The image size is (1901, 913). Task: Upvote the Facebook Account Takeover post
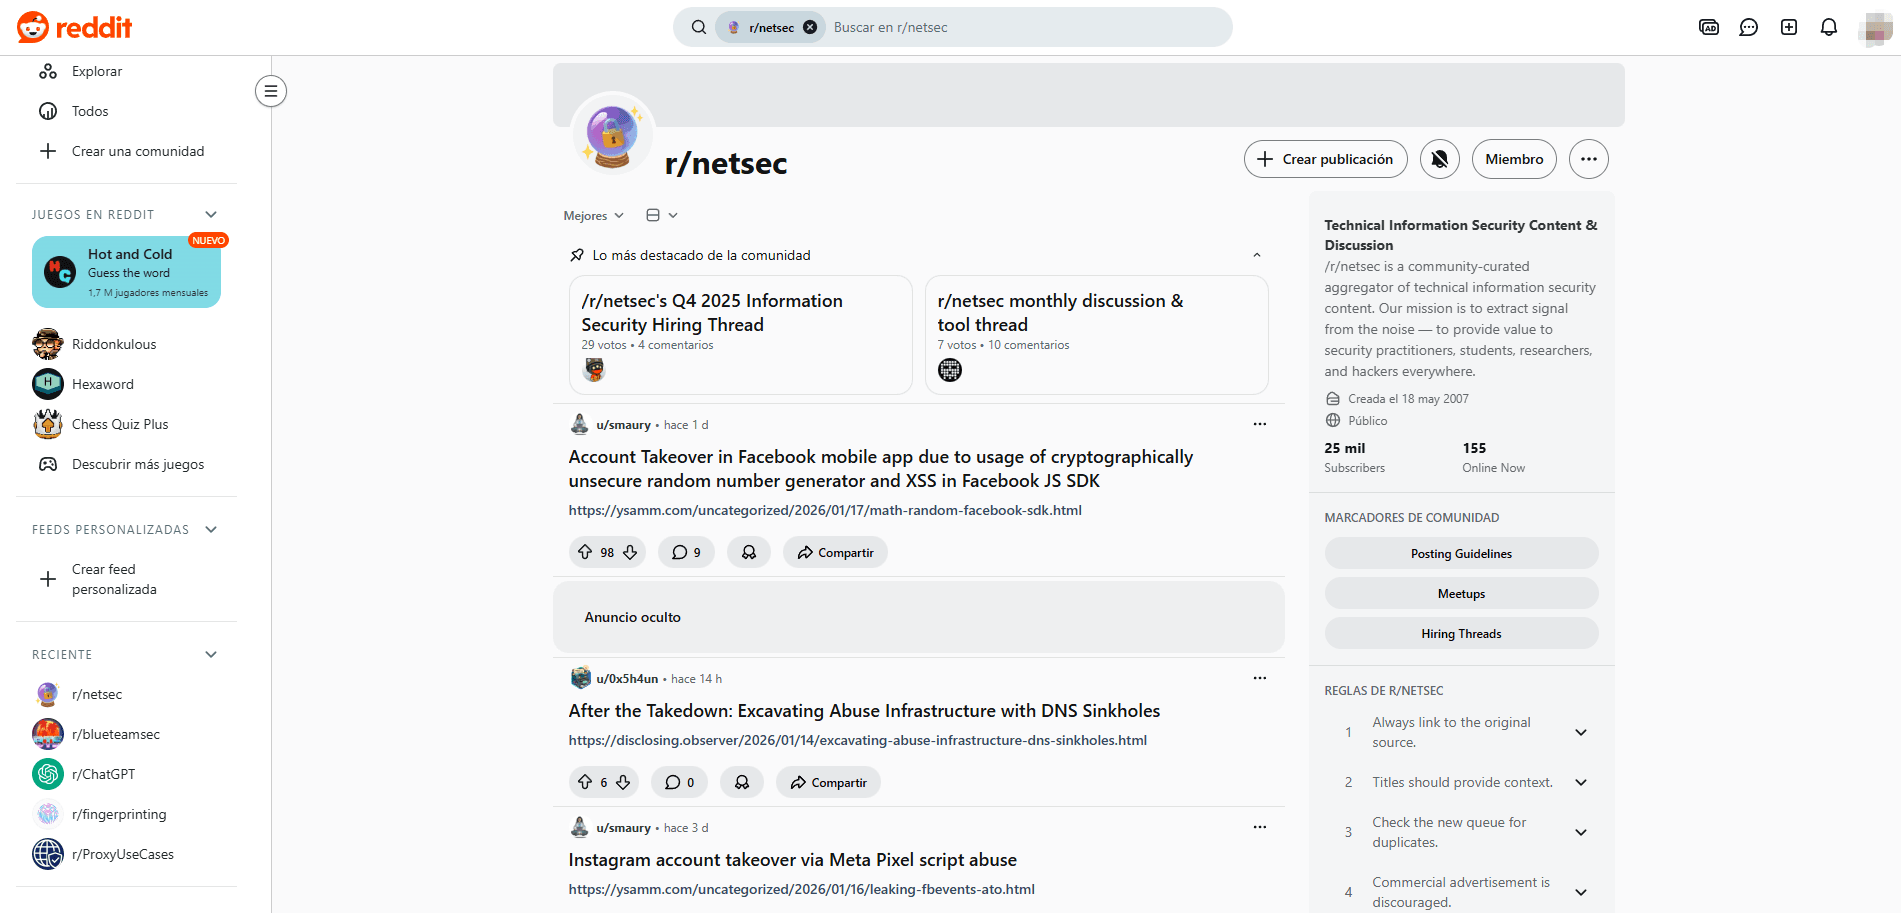coord(585,552)
